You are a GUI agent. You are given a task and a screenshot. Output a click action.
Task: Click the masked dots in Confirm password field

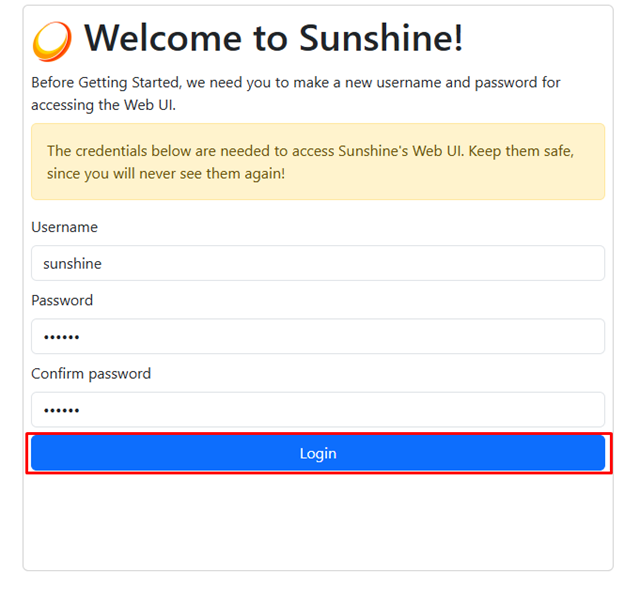click(62, 410)
